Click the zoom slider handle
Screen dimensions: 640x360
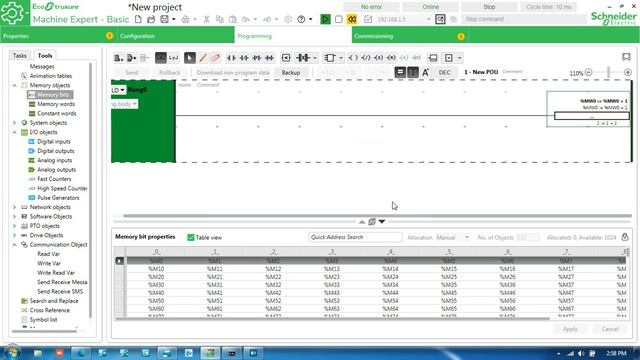(608, 72)
